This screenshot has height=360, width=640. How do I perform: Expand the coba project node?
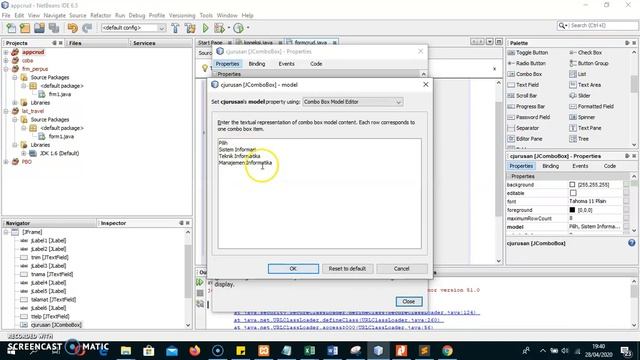pyautogui.click(x=6, y=60)
